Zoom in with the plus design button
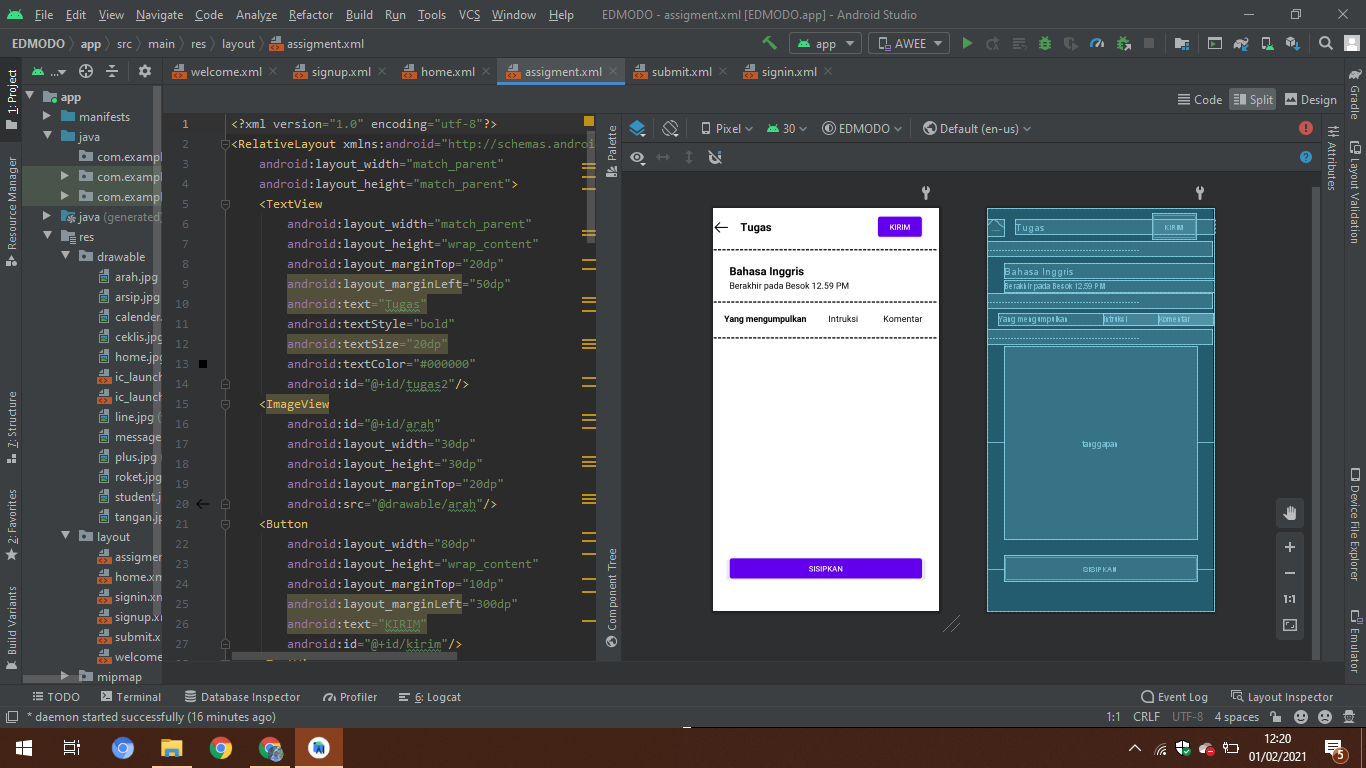 click(1290, 547)
